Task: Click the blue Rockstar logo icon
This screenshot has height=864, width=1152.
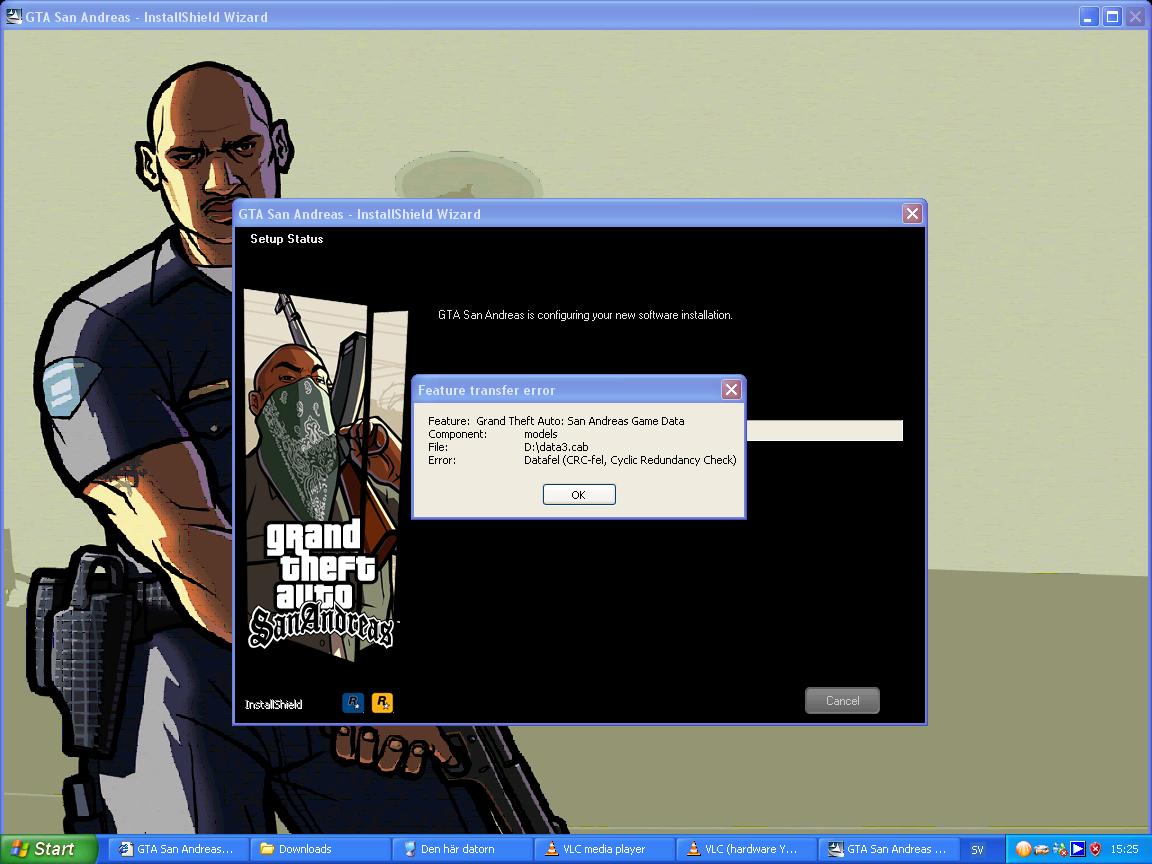Action: click(353, 703)
